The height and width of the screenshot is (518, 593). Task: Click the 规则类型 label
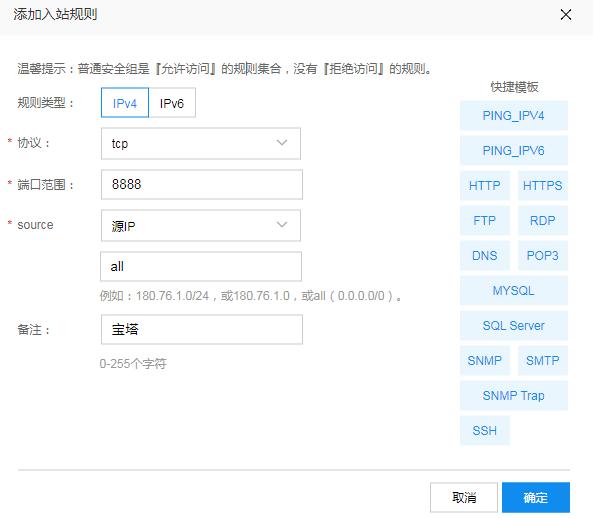click(45, 103)
